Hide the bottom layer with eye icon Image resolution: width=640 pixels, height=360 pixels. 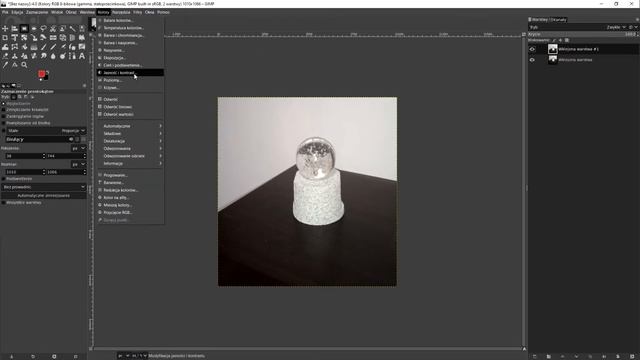click(532, 60)
